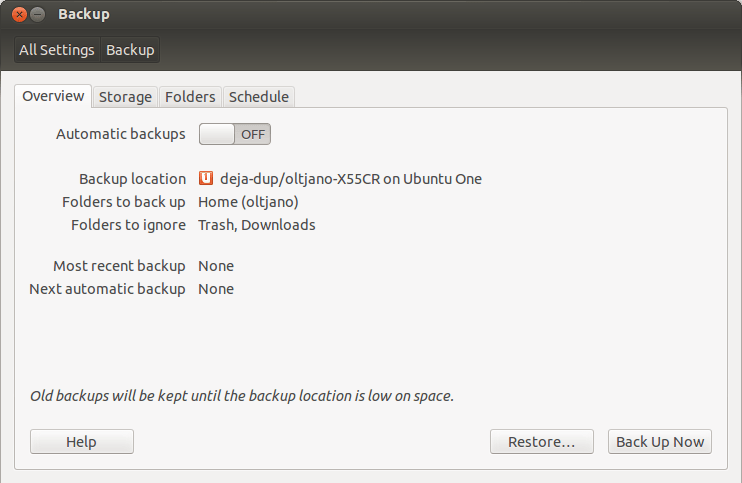Click the Ubuntu One icon beside backup location
This screenshot has height=483, width=742.
pos(206,179)
